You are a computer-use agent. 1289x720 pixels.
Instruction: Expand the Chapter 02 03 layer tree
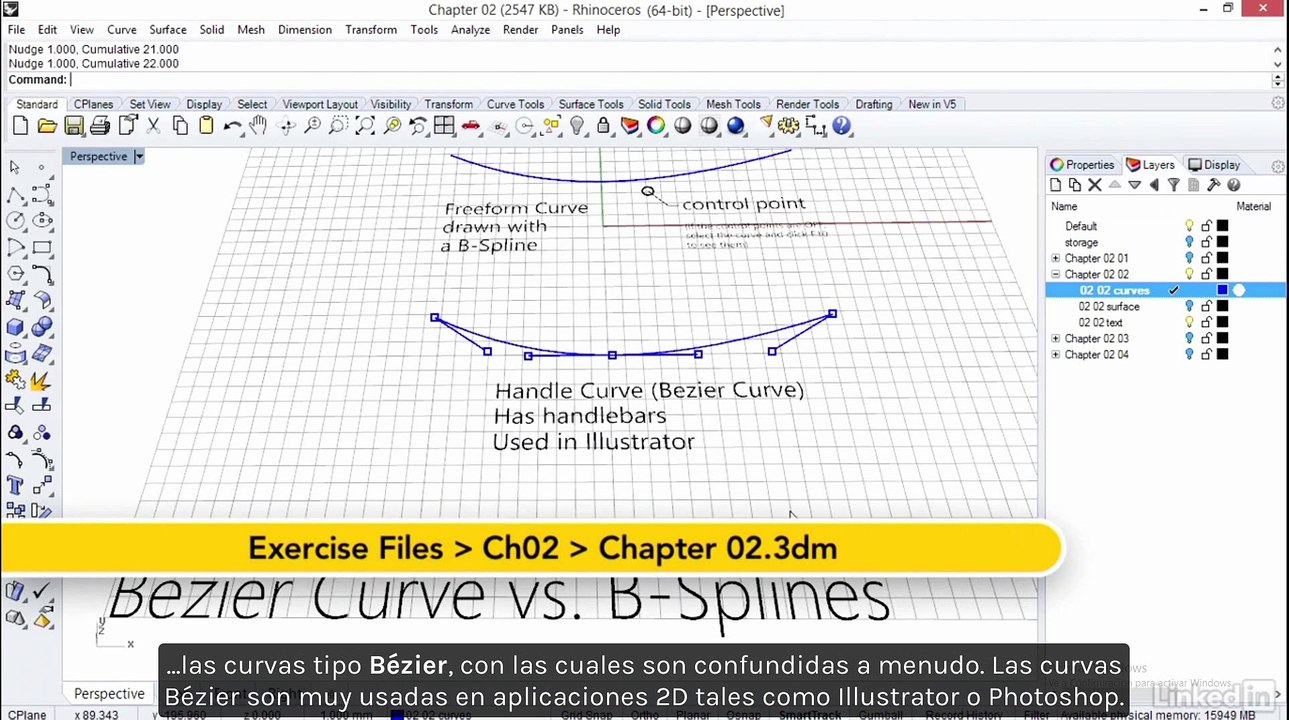1056,338
